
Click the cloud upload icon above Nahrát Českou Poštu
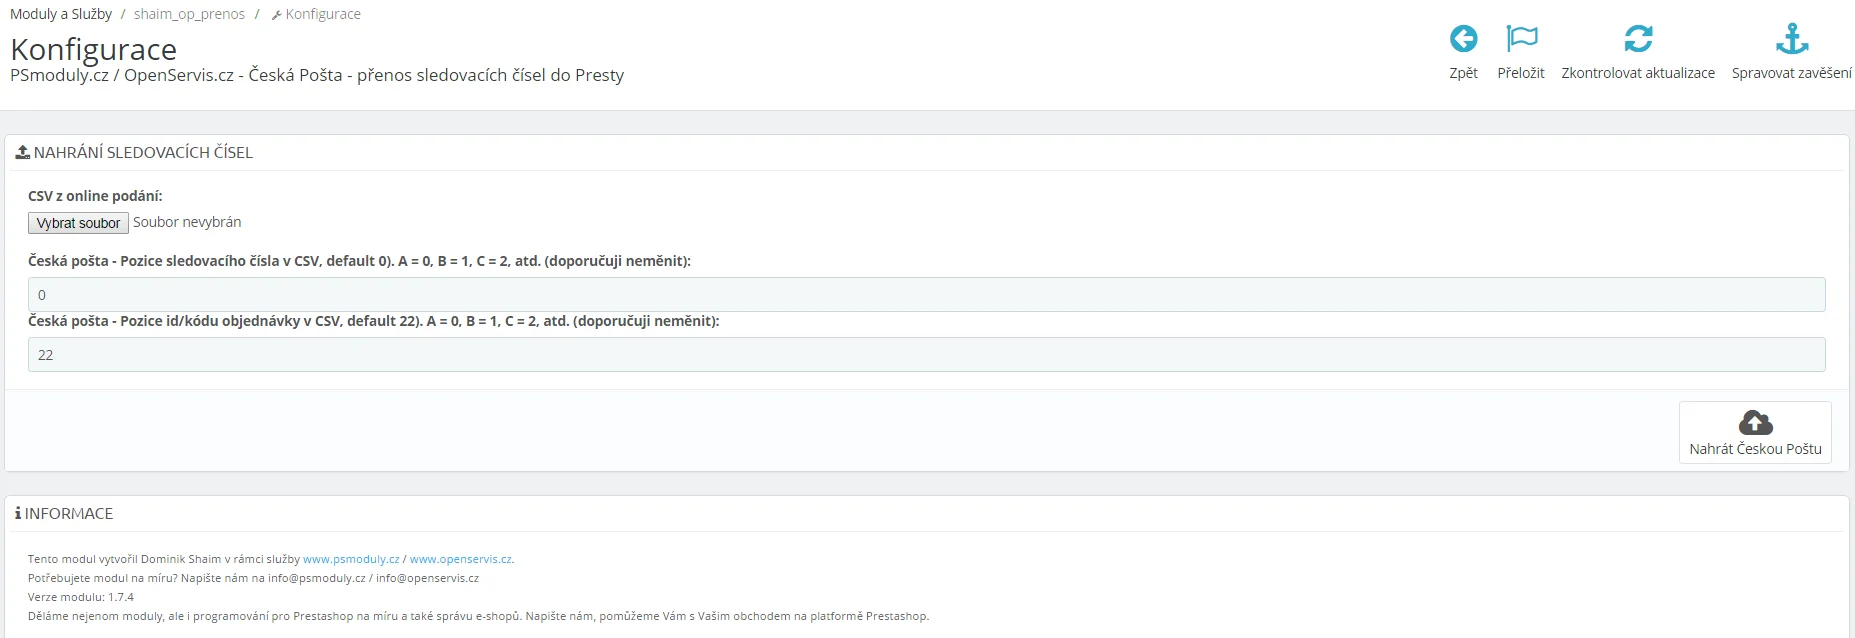(x=1755, y=422)
